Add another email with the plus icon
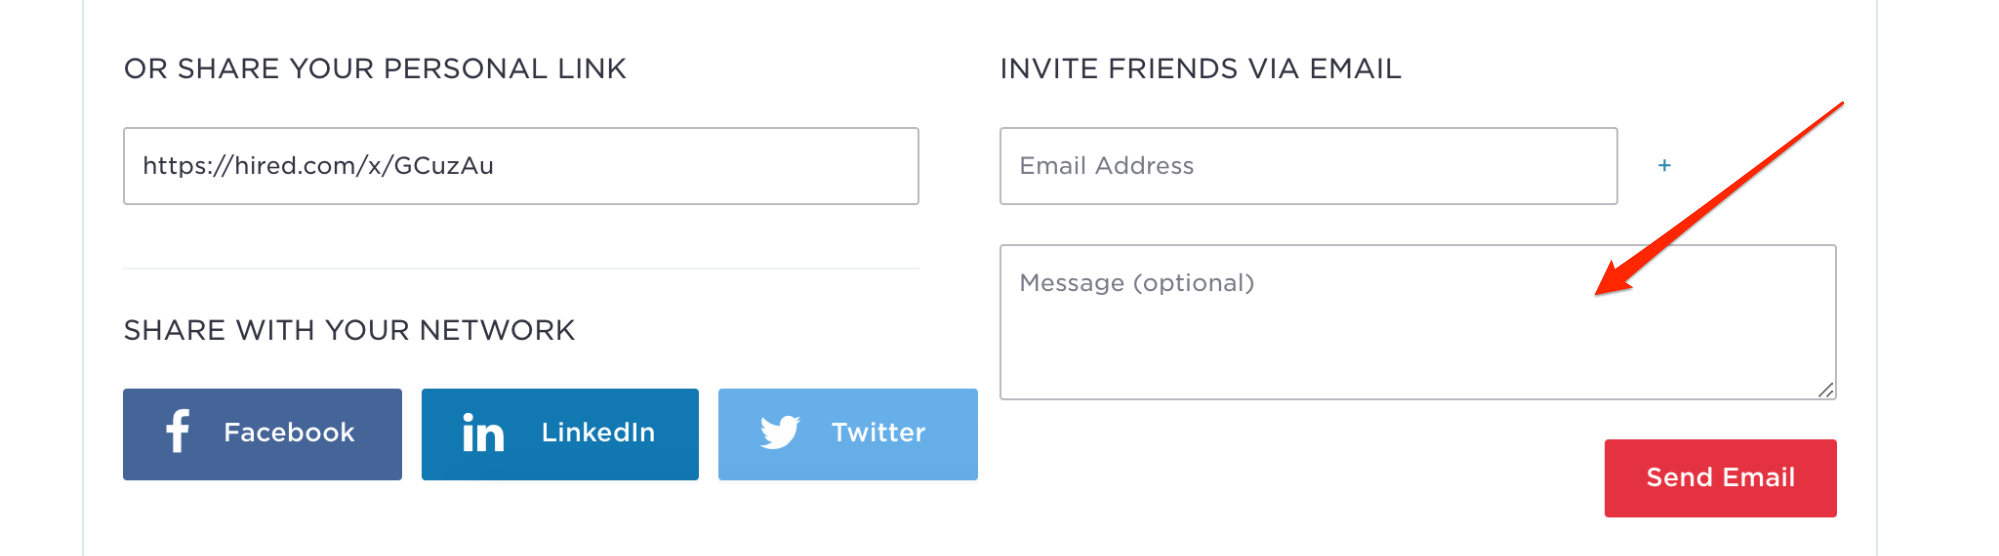1999x556 pixels. pyautogui.click(x=1664, y=165)
